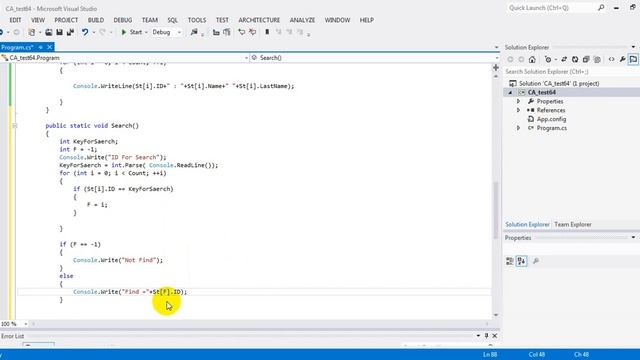Screen dimensions: 640x360
Task: Close the Error List panel
Action: point(495,336)
